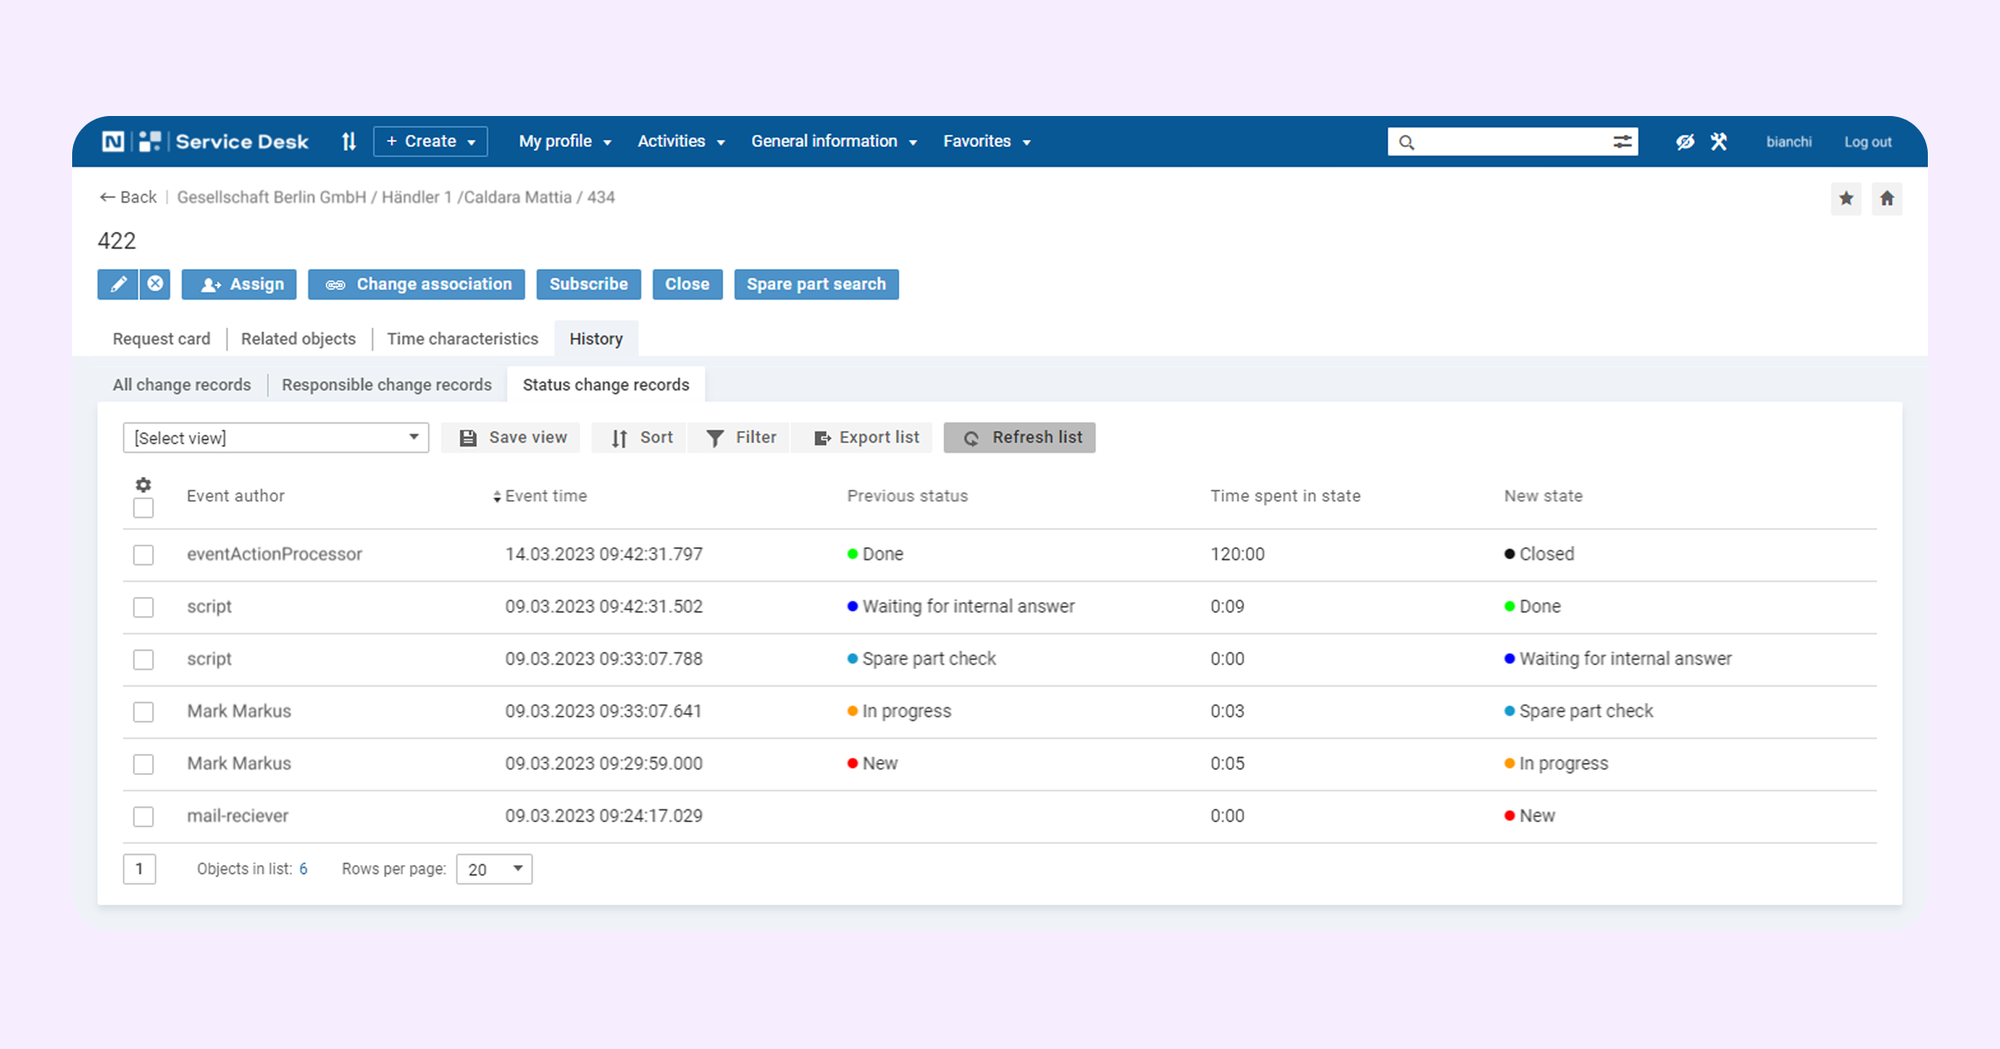Toggle the select-all header checkbox
This screenshot has height=1049, width=2000.
pyautogui.click(x=143, y=508)
